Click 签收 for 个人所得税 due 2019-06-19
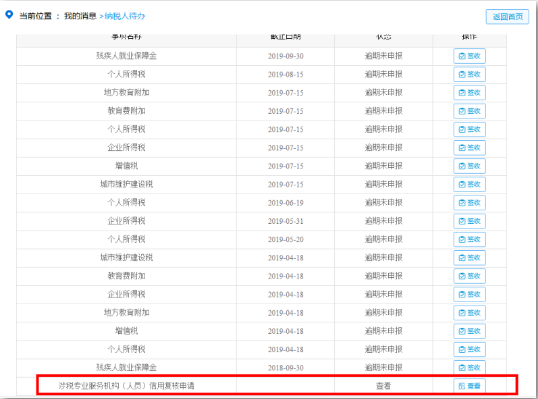The image size is (538, 399). 469,203
